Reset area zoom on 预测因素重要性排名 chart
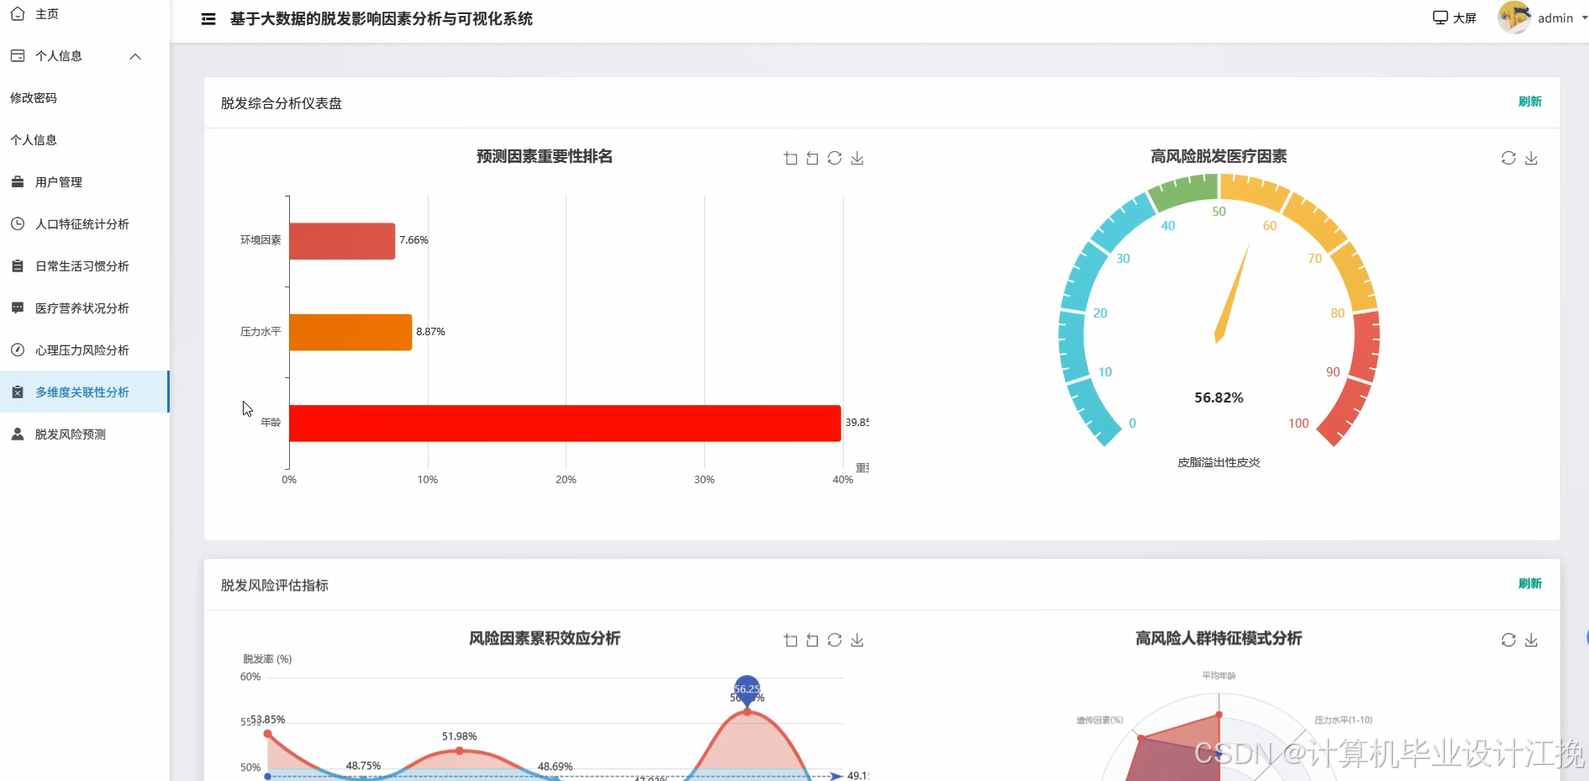Image resolution: width=1589 pixels, height=781 pixels. (812, 159)
